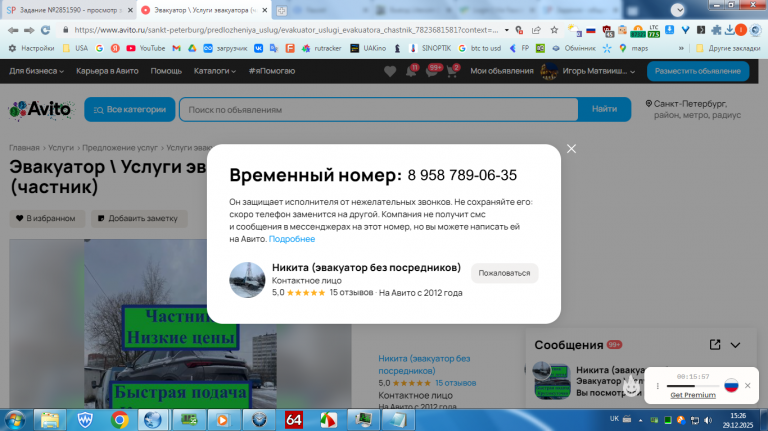768x431 pixels.
Task: Open Другие закладки folder
Action: coord(728,48)
